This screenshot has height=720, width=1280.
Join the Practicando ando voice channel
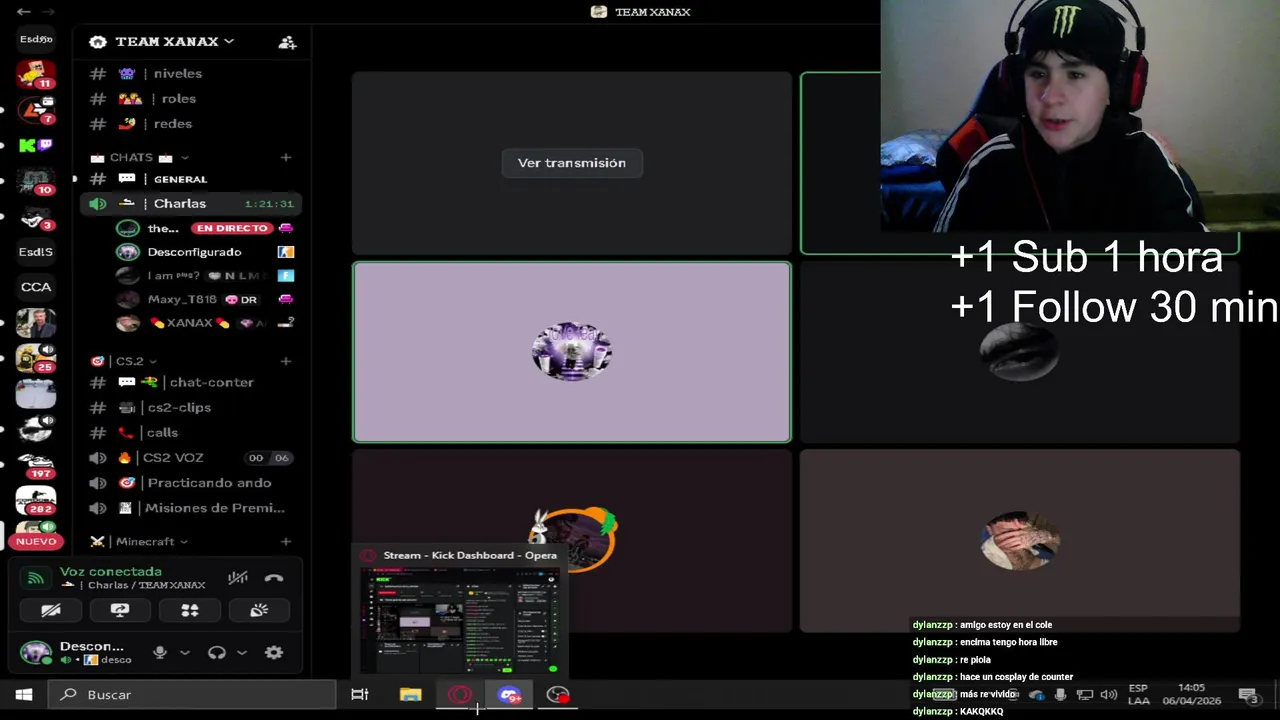[x=190, y=483]
